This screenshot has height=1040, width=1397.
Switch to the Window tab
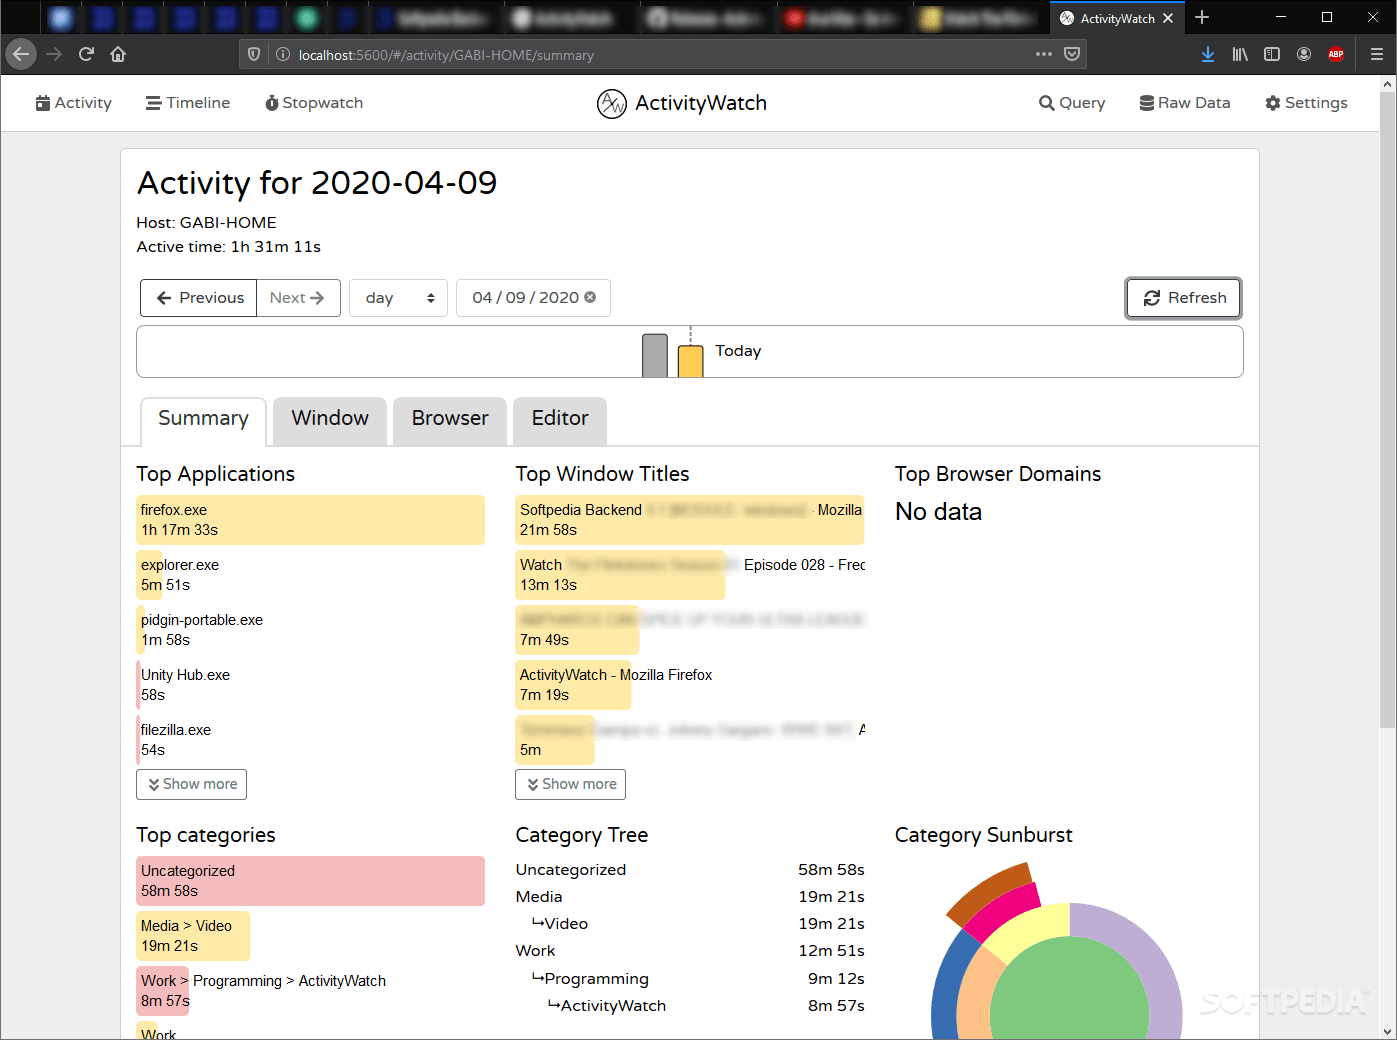[x=329, y=418]
